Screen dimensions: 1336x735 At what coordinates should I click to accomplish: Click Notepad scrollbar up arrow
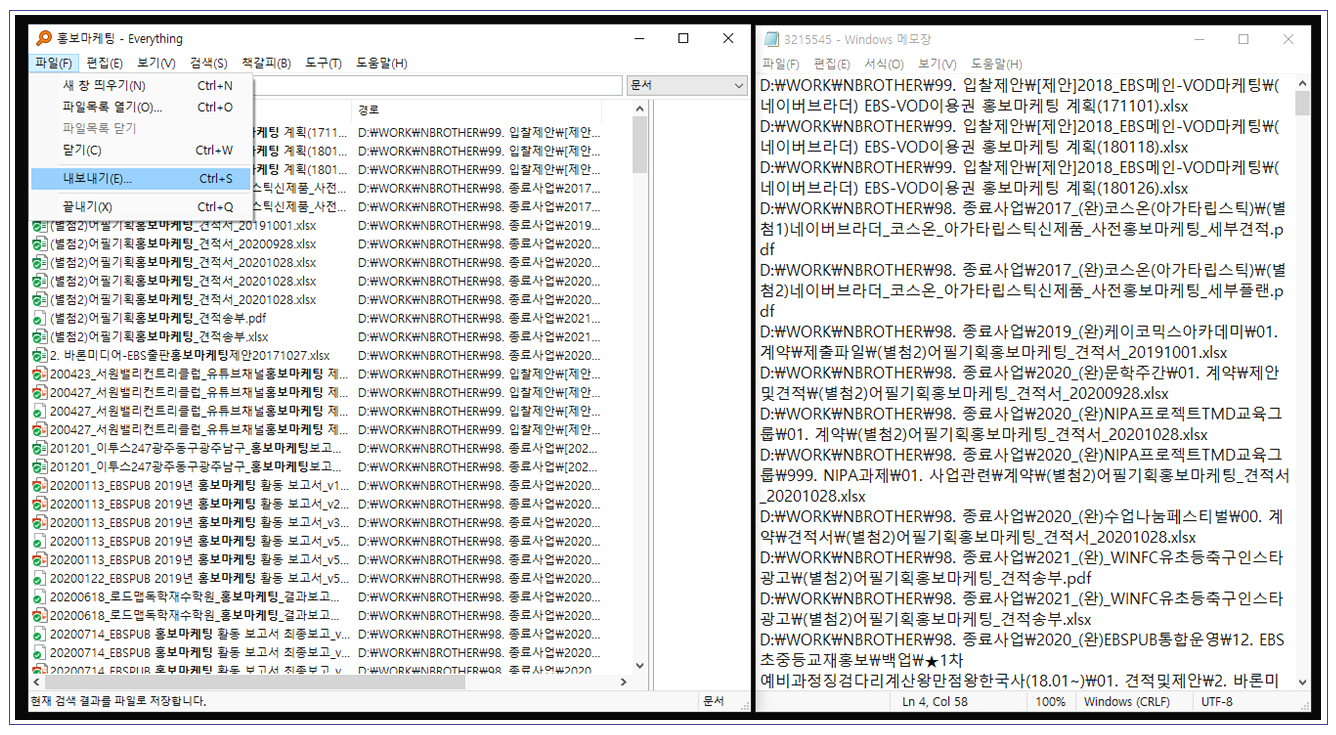click(1302, 82)
